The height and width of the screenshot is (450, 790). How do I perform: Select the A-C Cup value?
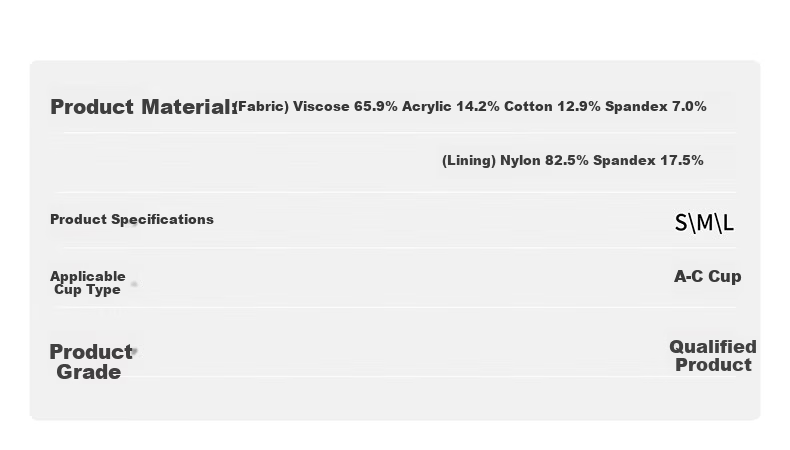707,276
